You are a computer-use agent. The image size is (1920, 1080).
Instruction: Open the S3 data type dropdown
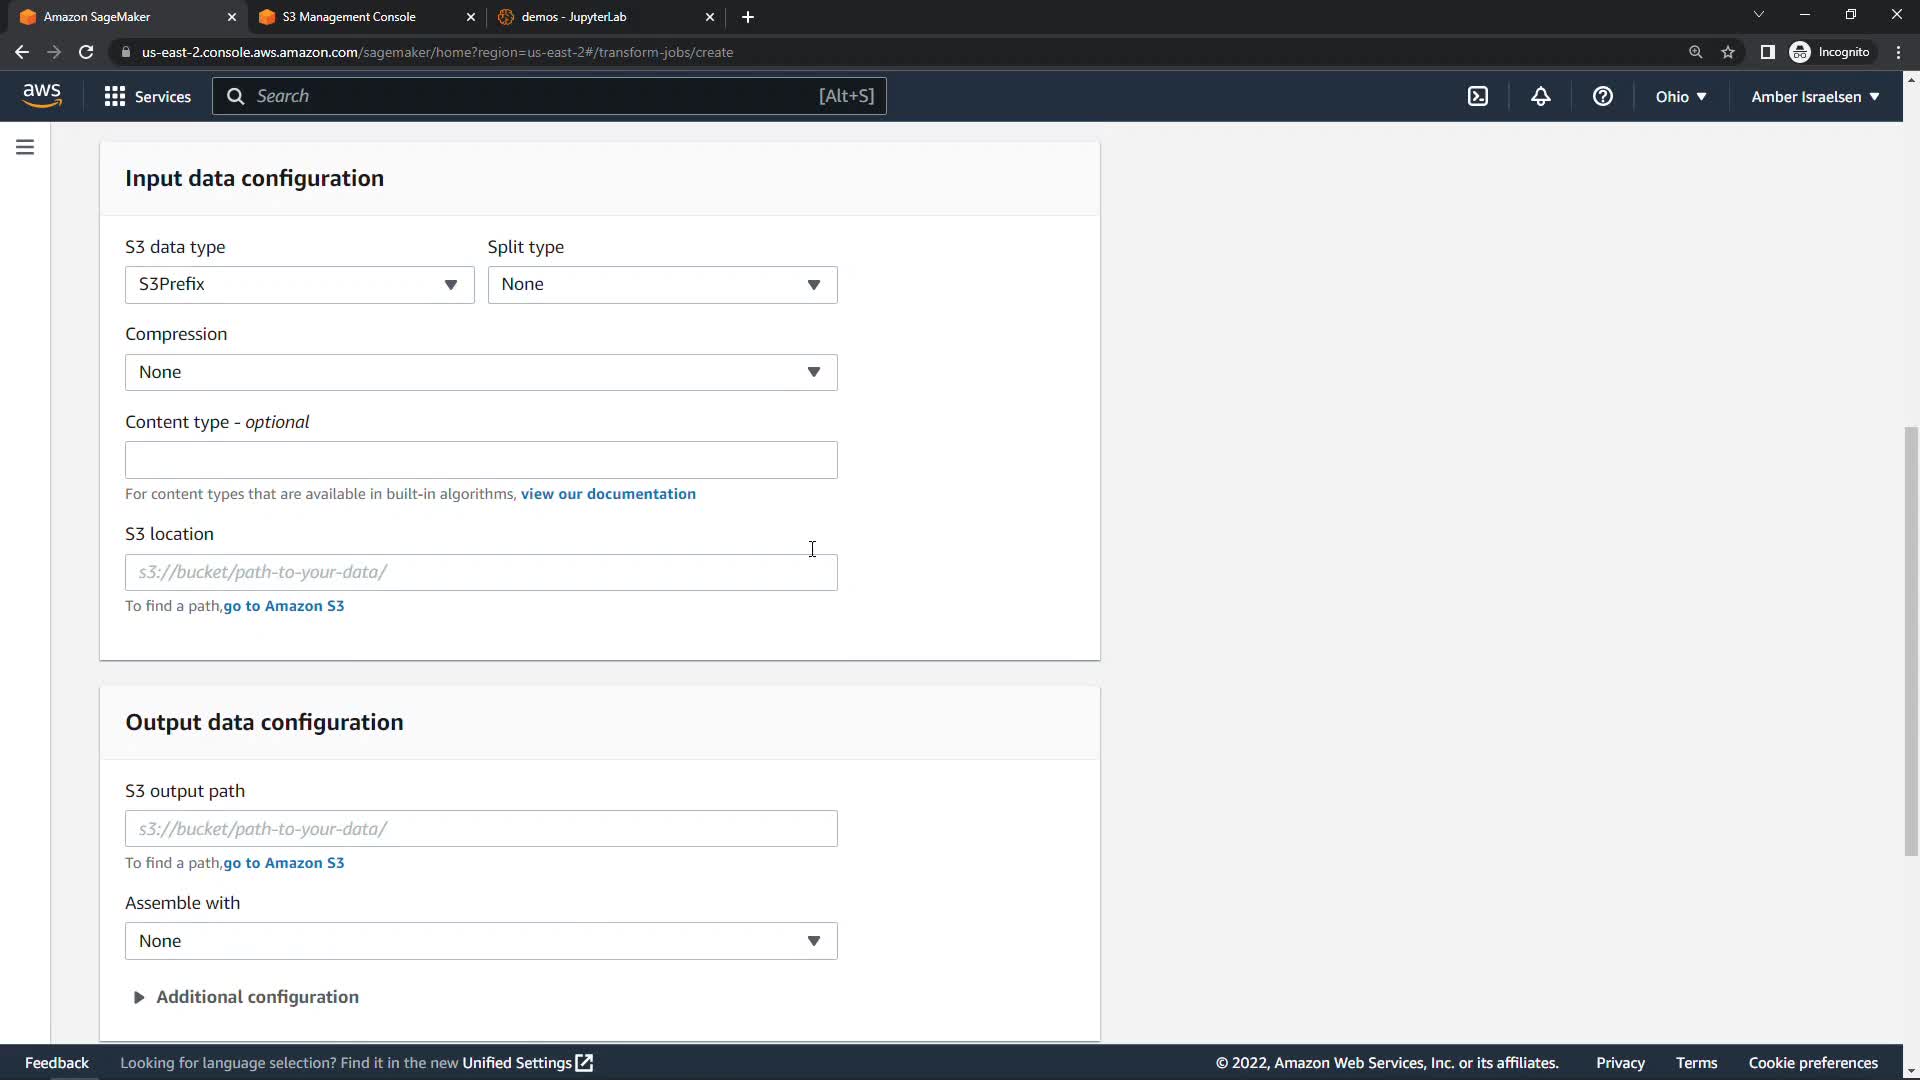[x=299, y=285]
